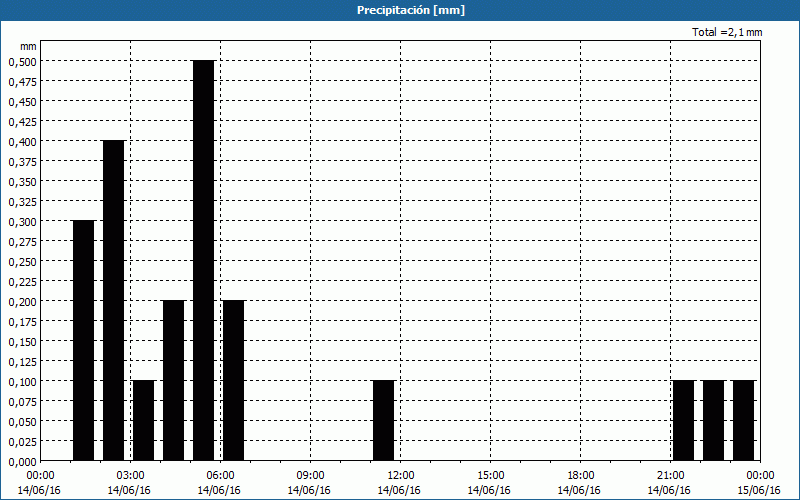
Task: Click the 03:00 x-axis time label
Action: [x=131, y=476]
